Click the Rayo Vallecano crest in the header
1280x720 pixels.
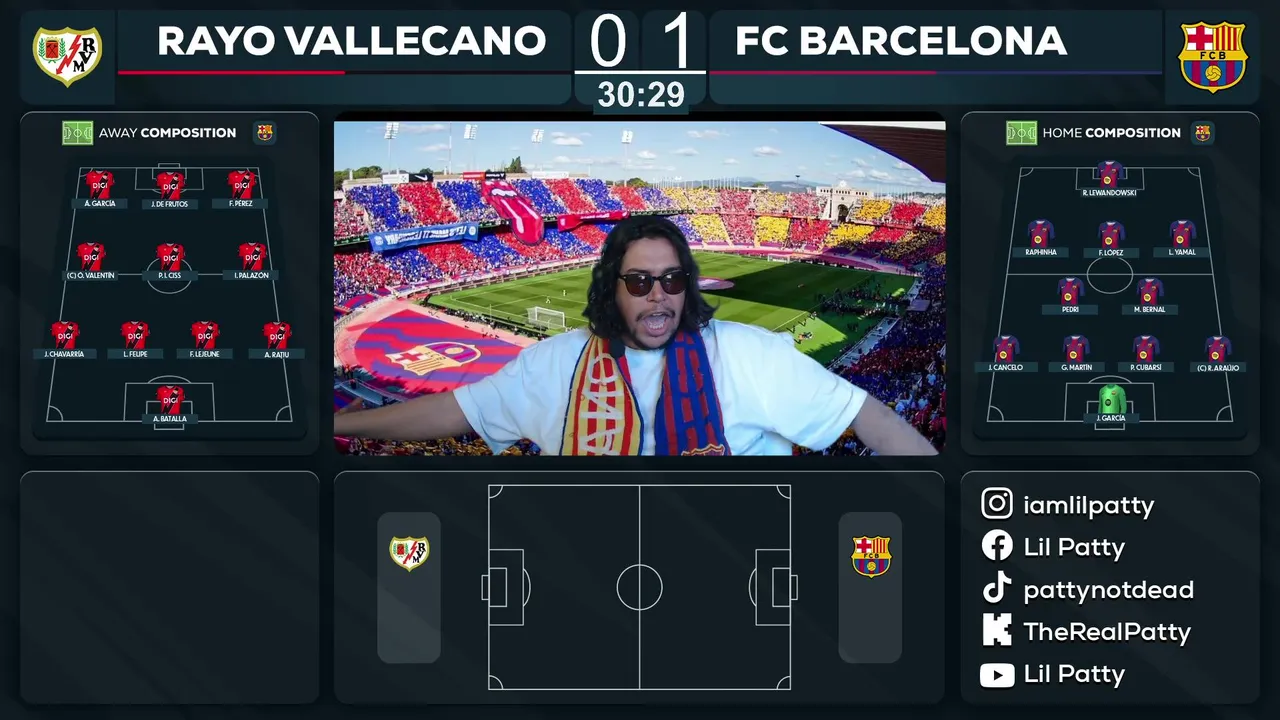(67, 56)
